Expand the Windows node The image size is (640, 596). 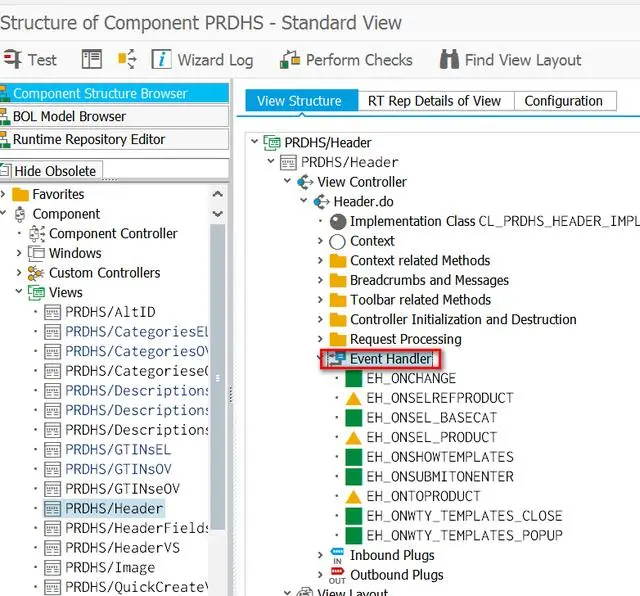tap(19, 253)
